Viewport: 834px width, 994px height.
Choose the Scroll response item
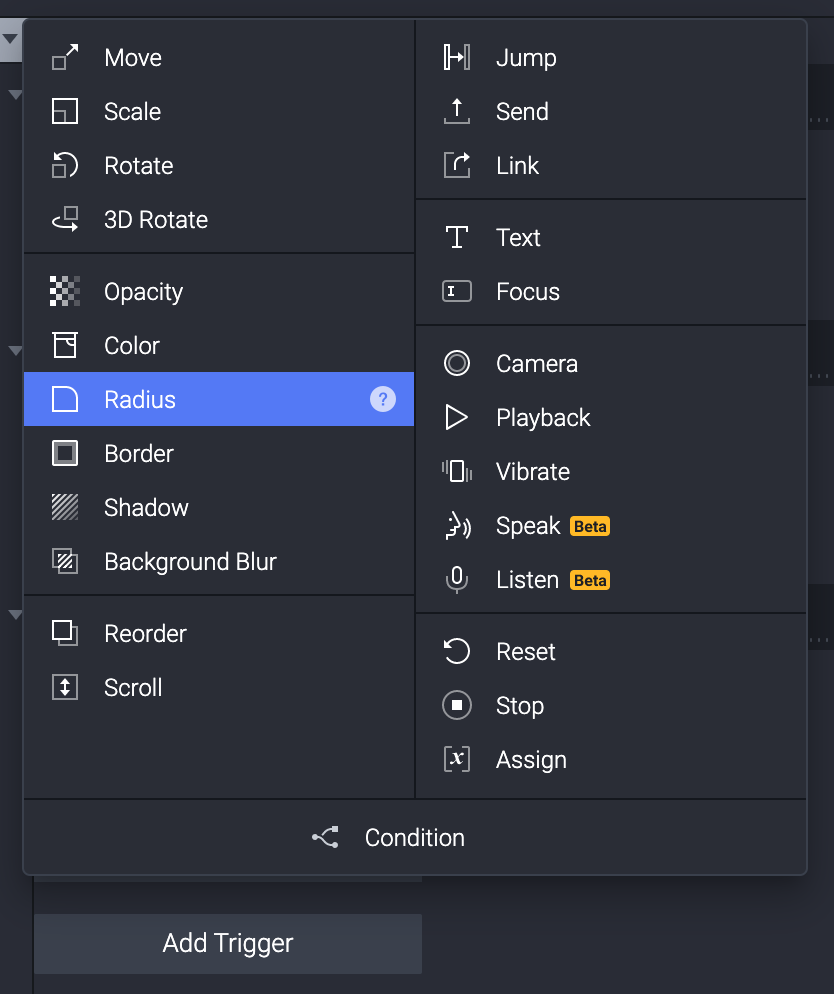click(x=133, y=688)
